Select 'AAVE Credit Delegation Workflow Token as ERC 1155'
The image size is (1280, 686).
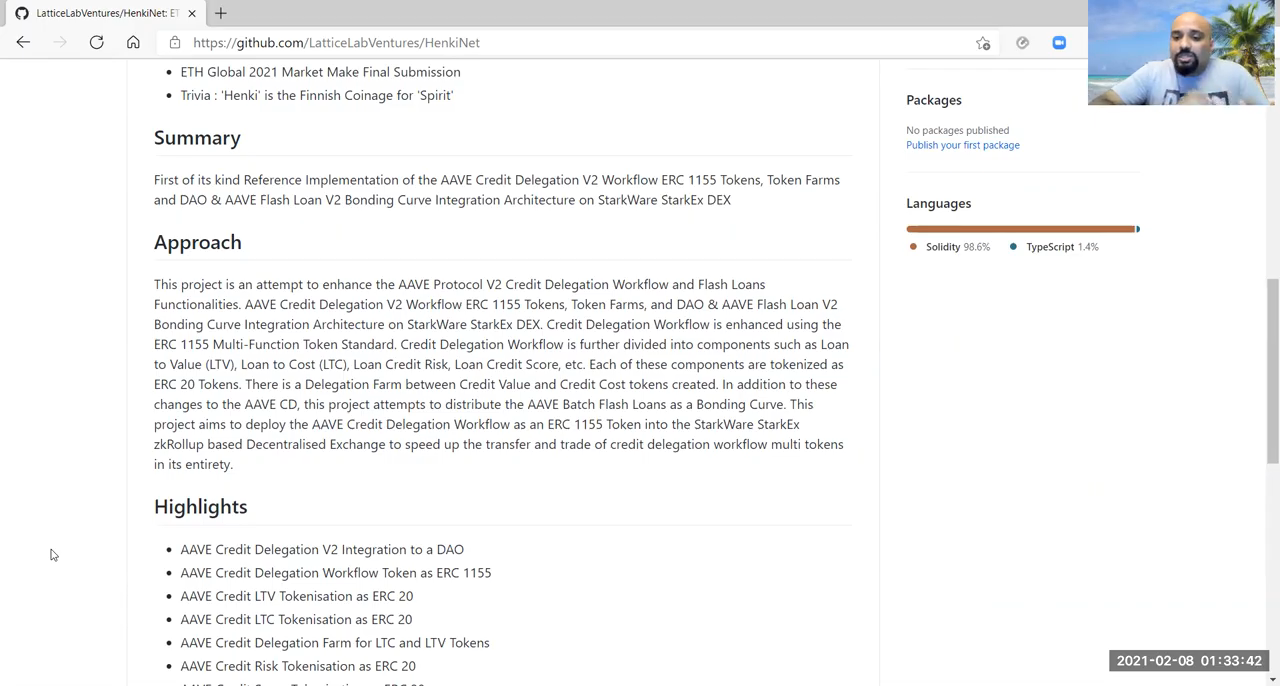pos(335,573)
